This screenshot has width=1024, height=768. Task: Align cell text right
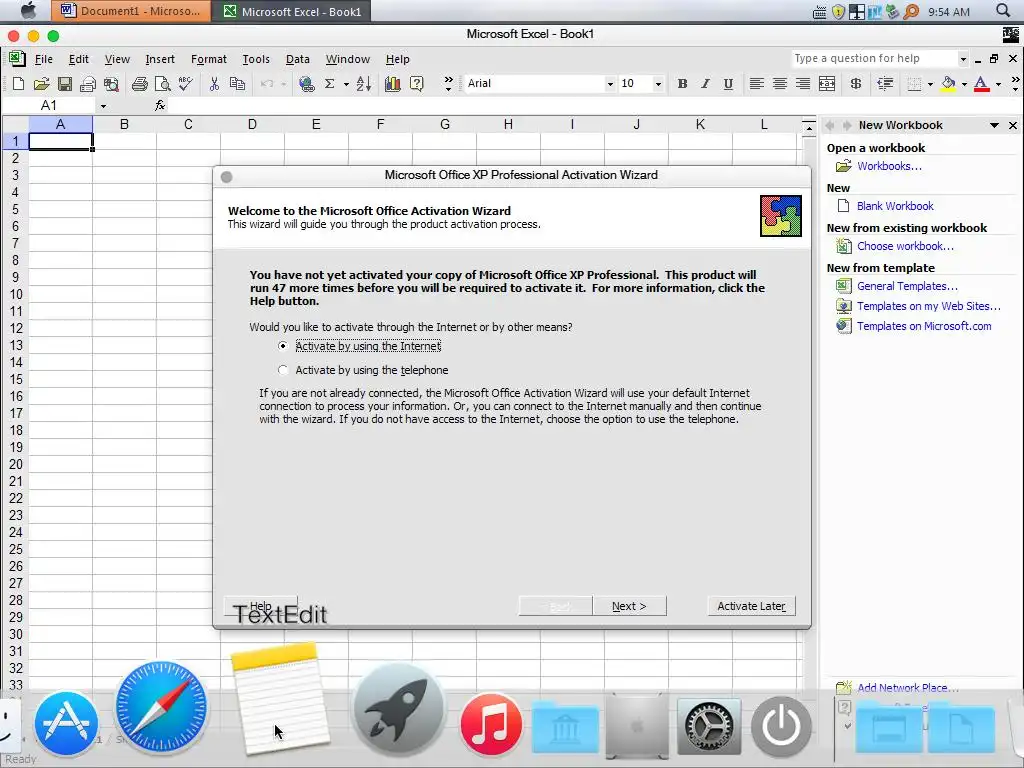coord(803,84)
